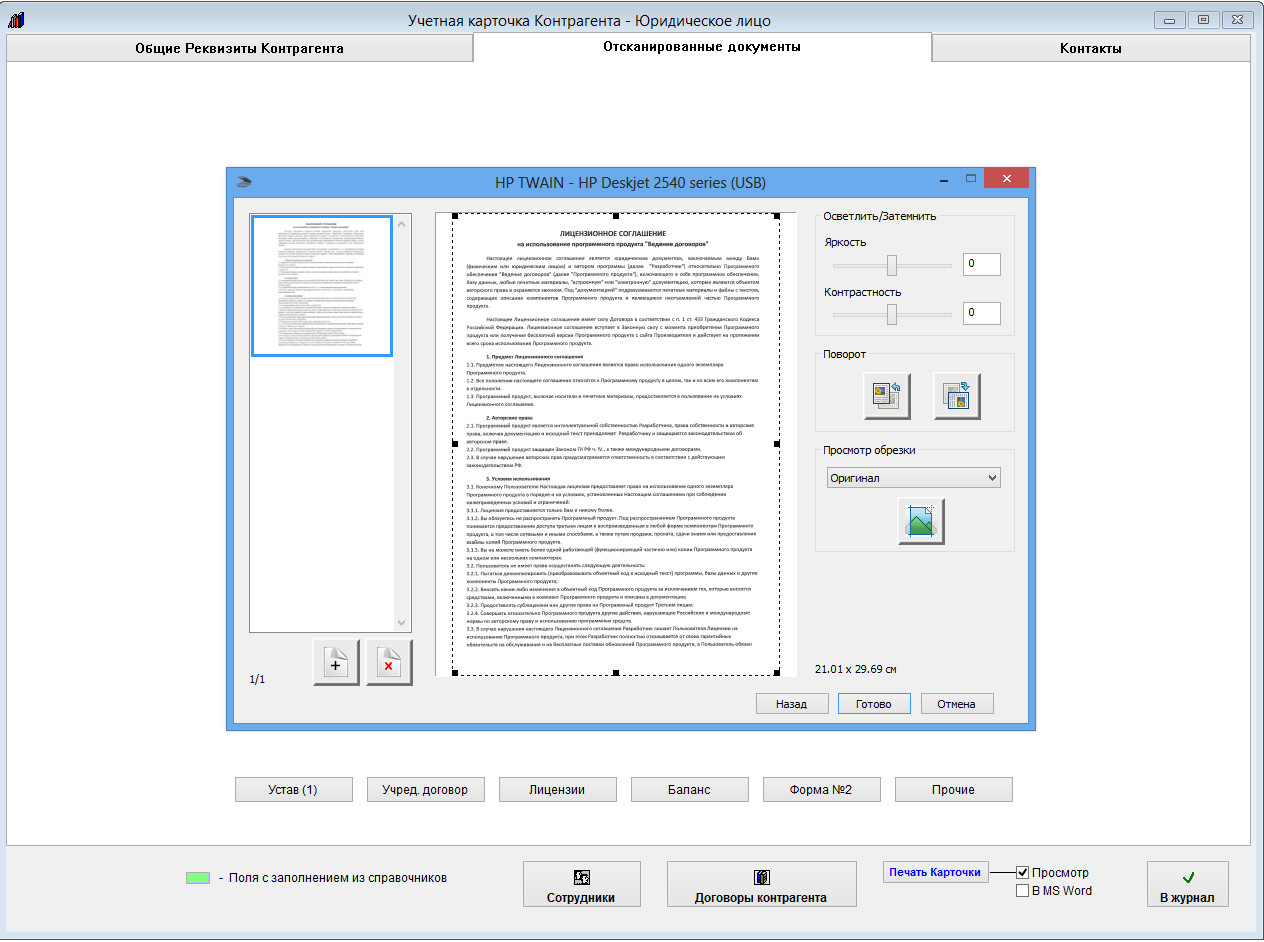This screenshot has width=1264, height=942.
Task: Click the Яркость brightness slider handle
Action: tap(891, 265)
